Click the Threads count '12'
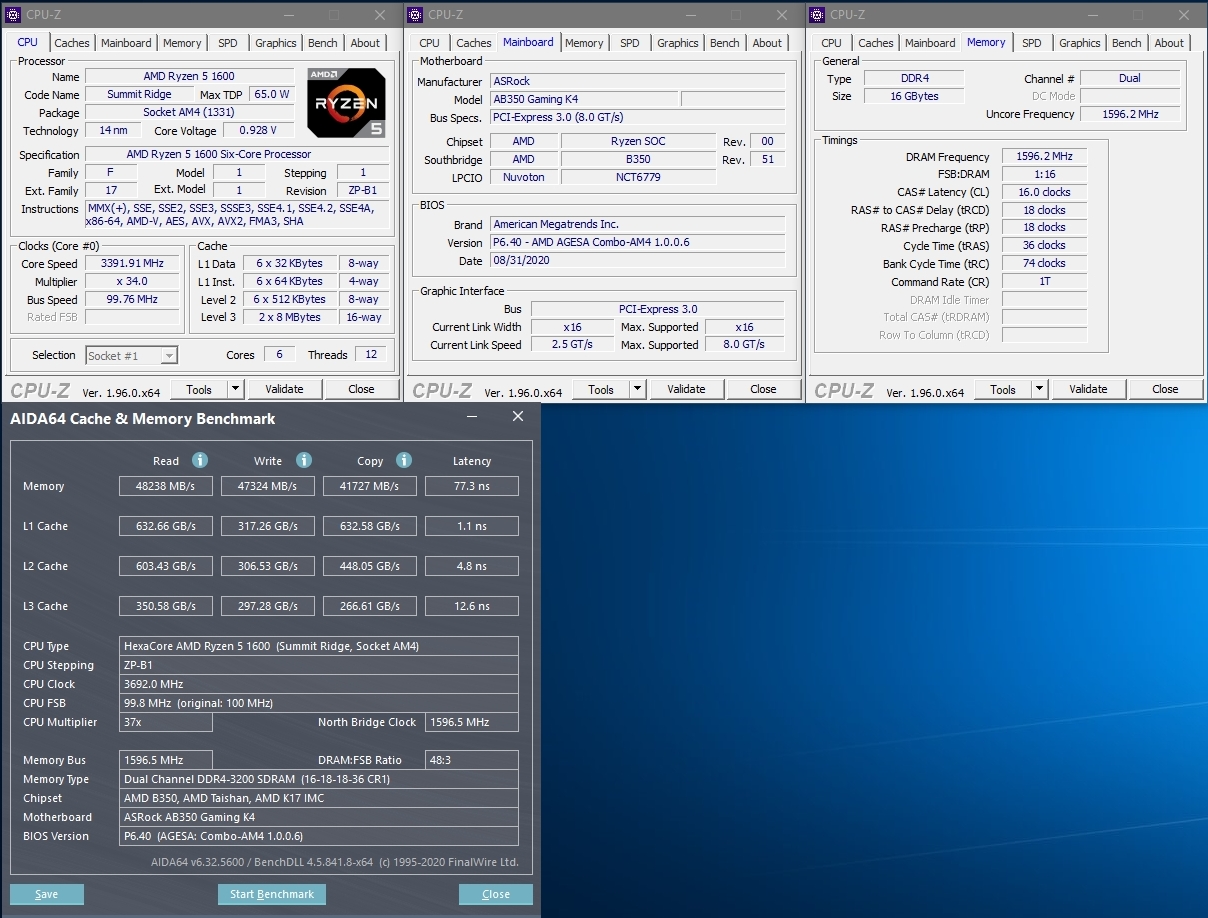 click(x=371, y=355)
